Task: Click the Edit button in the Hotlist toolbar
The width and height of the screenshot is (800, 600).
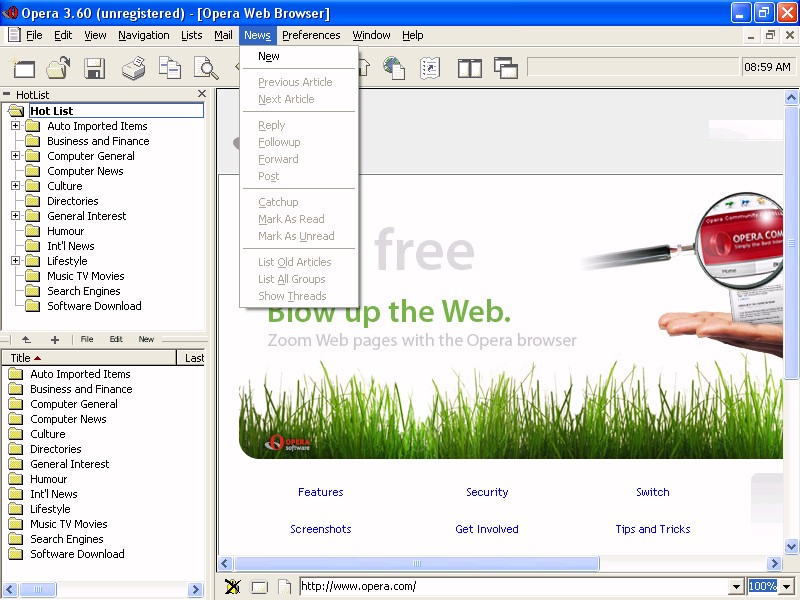Action: coord(116,339)
